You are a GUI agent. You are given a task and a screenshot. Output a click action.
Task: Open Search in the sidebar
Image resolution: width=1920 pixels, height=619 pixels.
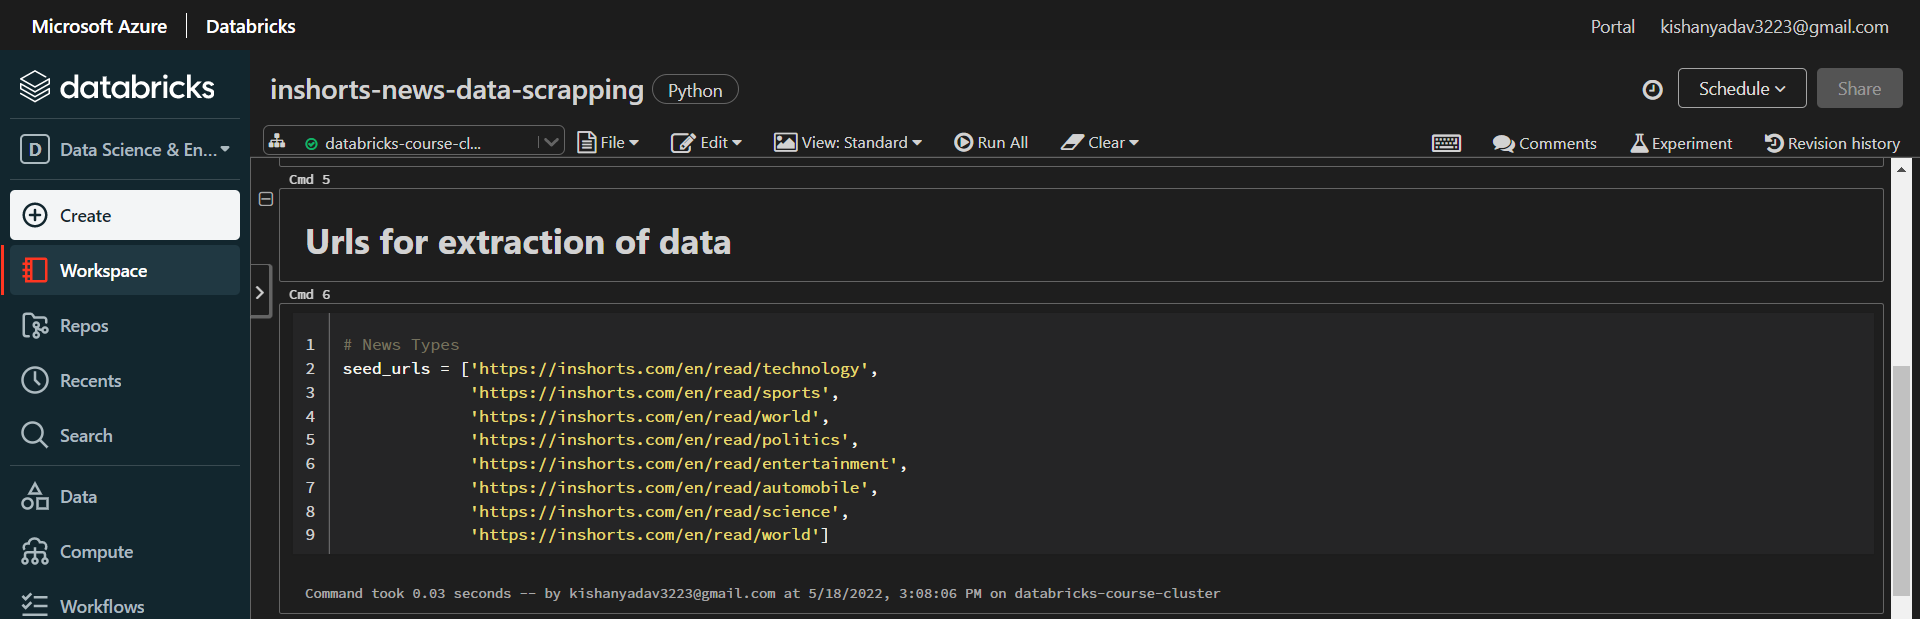(86, 436)
